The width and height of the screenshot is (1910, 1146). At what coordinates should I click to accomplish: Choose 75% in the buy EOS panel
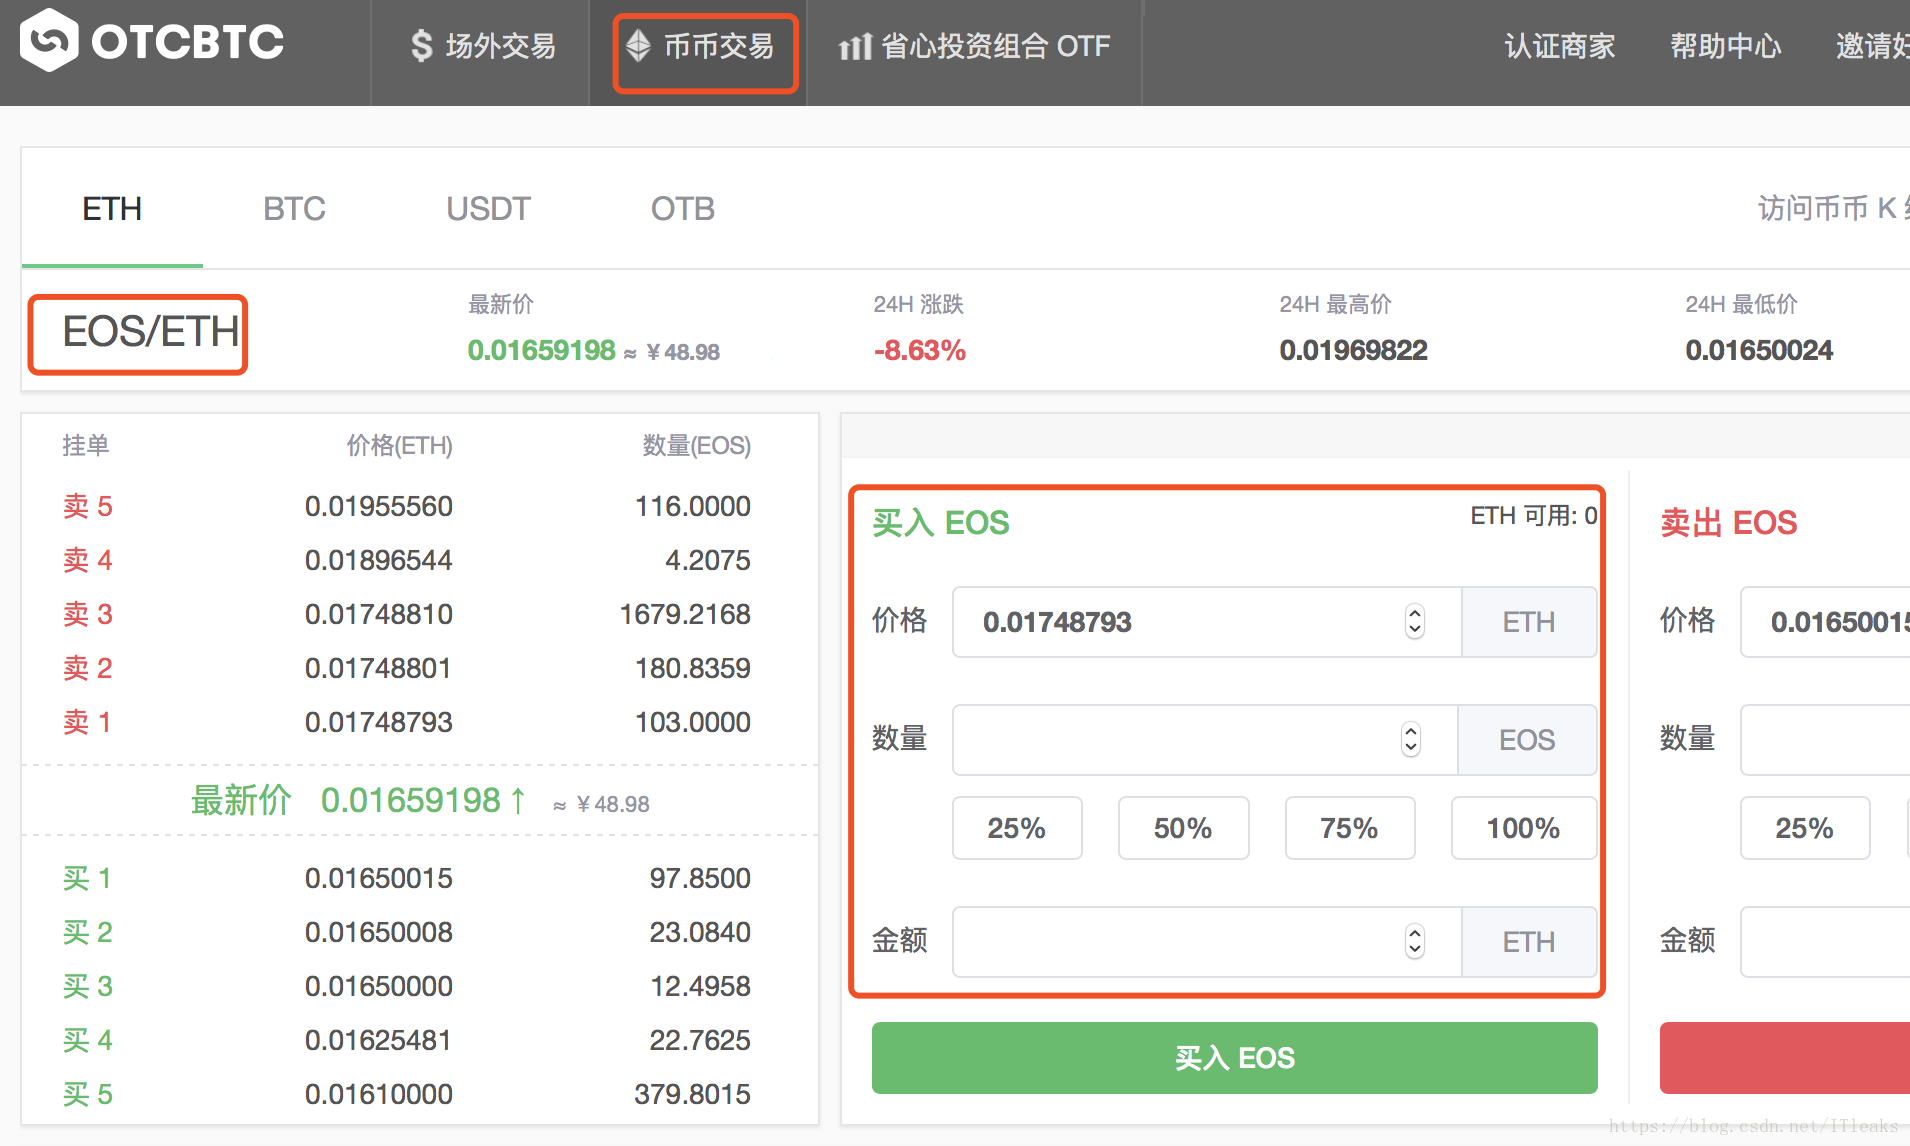pos(1350,828)
